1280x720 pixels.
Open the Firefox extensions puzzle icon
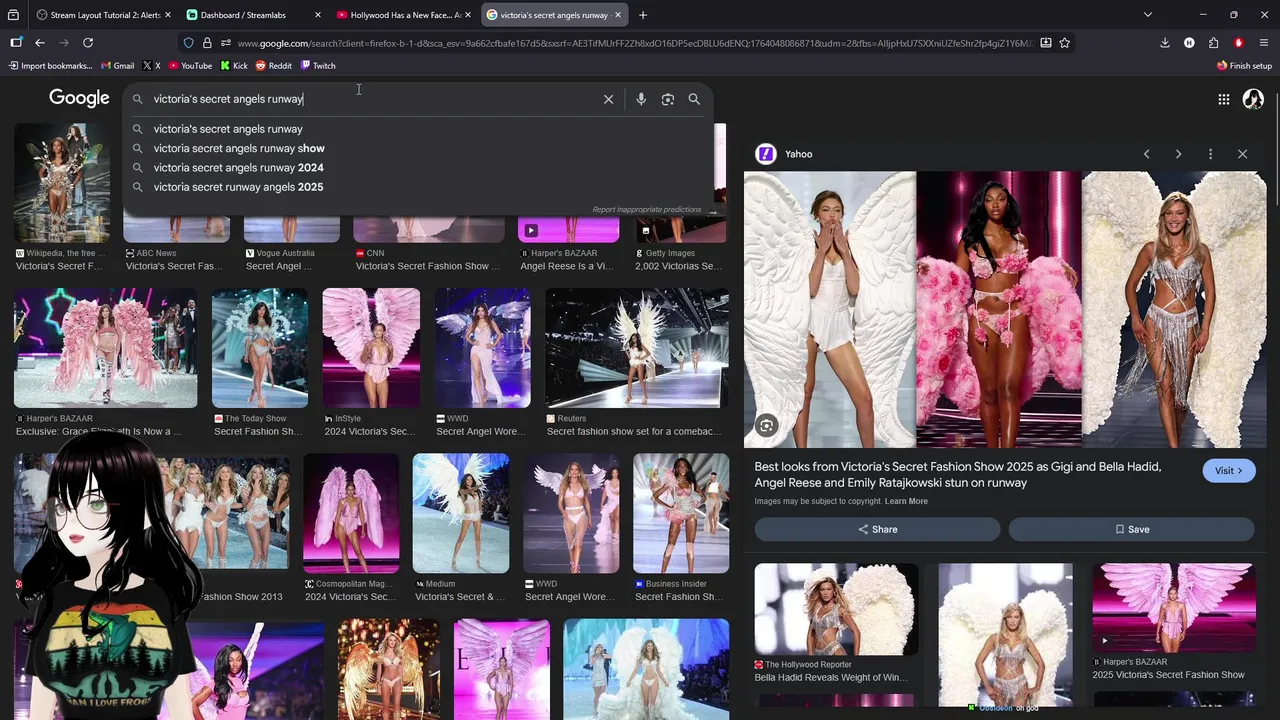coord(1213,43)
